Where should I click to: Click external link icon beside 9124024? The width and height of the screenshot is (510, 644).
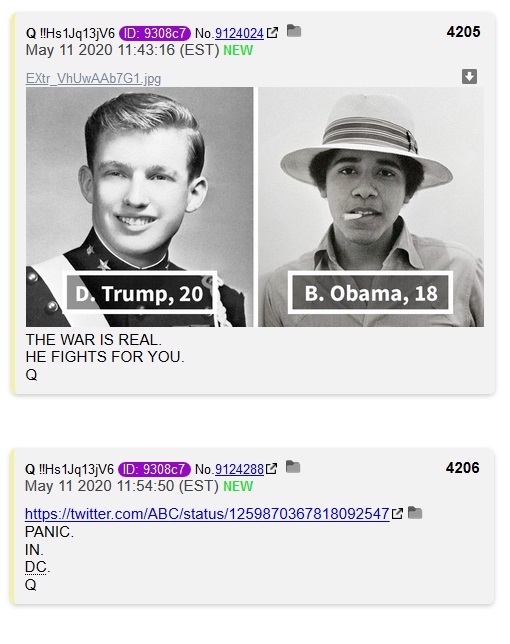pyautogui.click(x=272, y=32)
